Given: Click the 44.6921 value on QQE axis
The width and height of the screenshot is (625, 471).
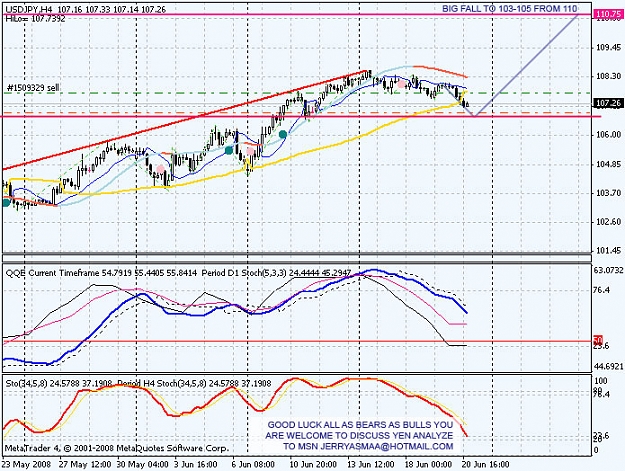Looking at the screenshot, I should click(x=608, y=366).
